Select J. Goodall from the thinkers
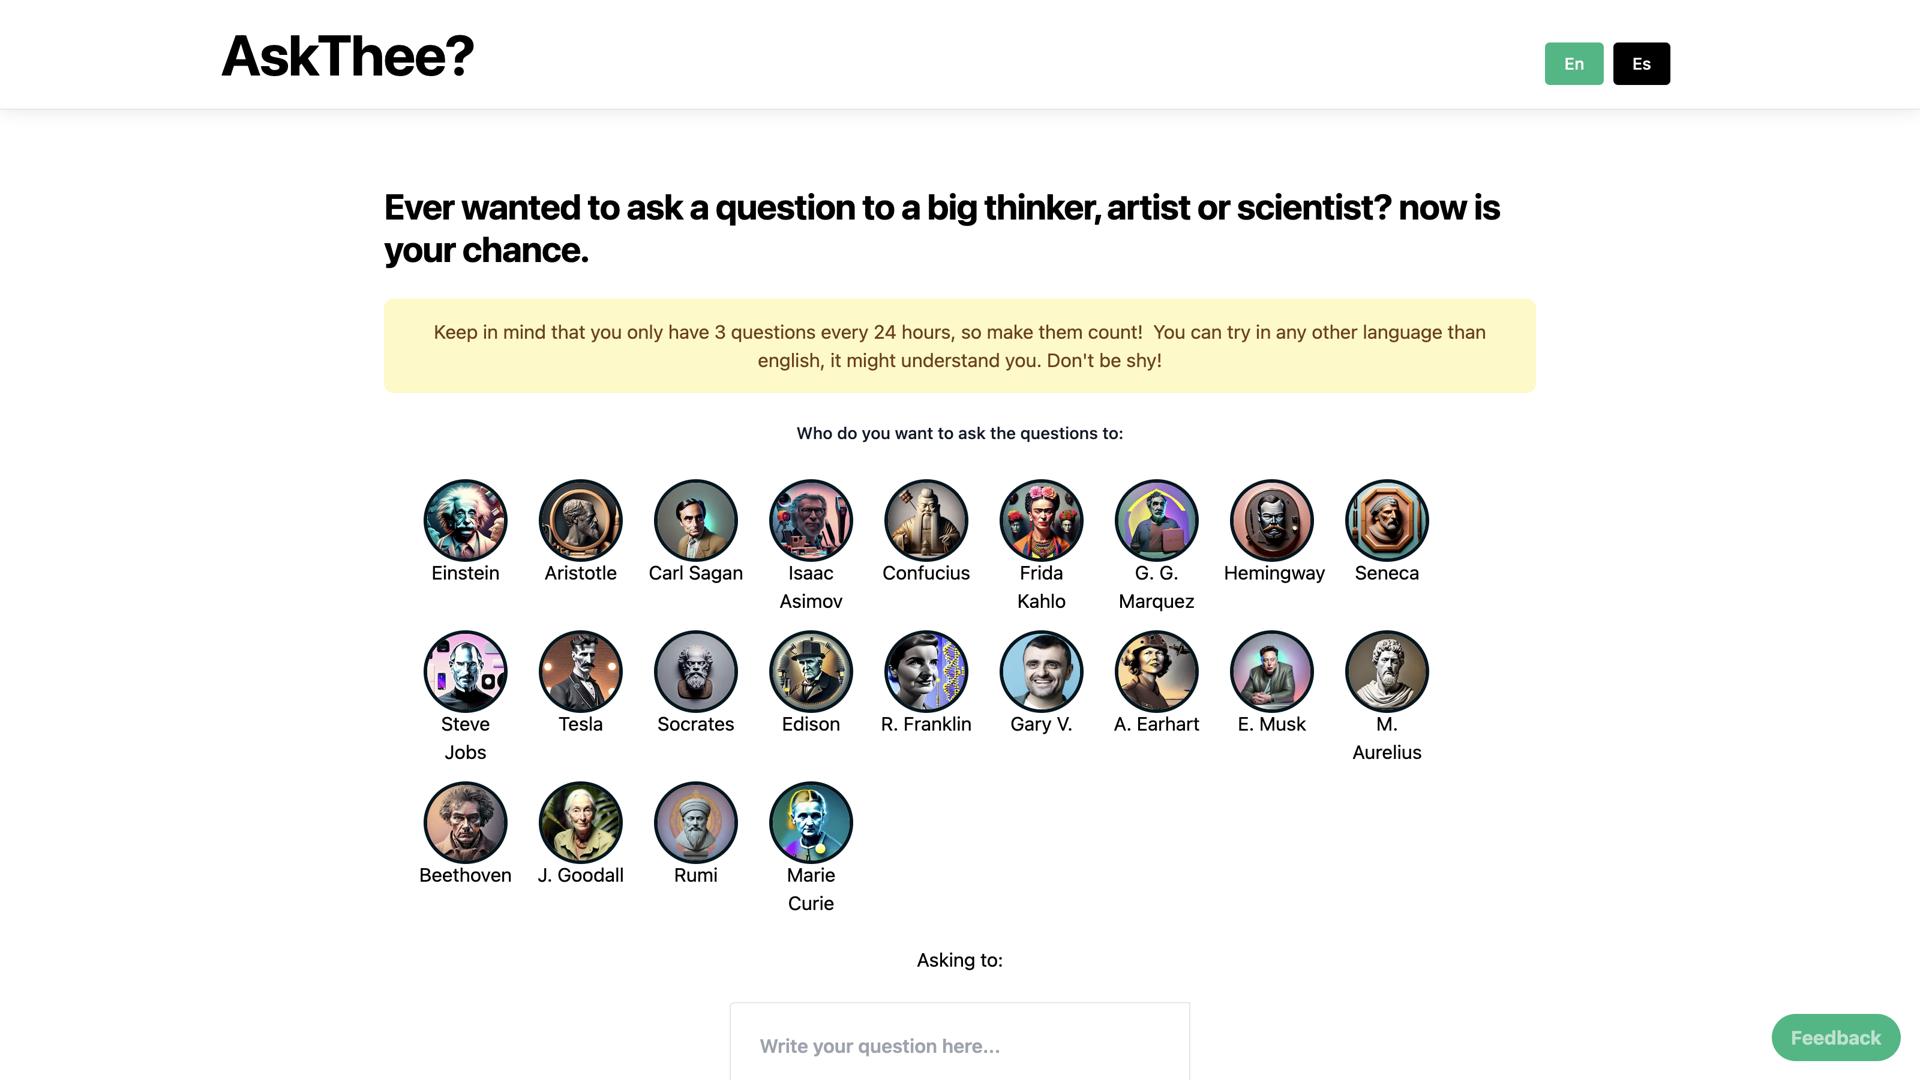The width and height of the screenshot is (1920, 1080). [580, 822]
